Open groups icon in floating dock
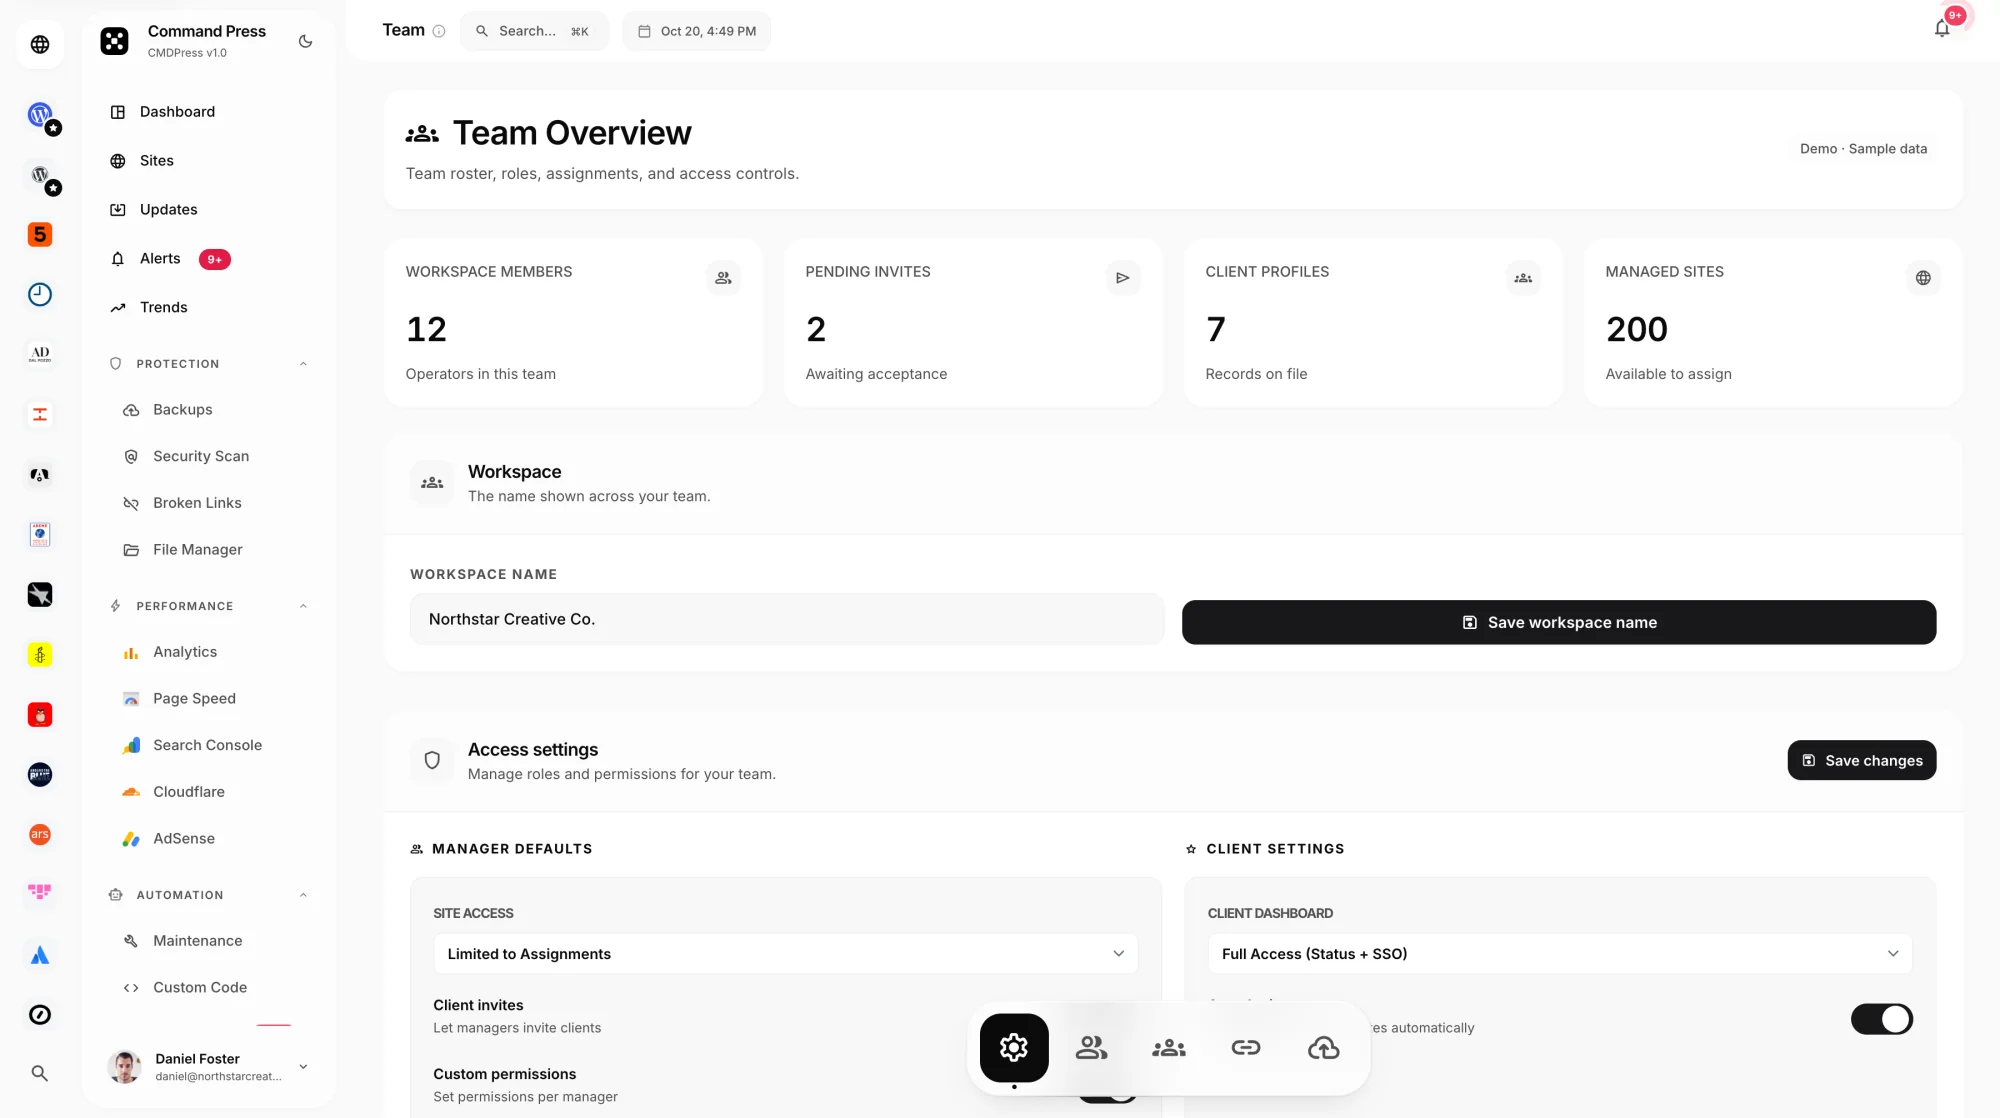 [x=1168, y=1048]
